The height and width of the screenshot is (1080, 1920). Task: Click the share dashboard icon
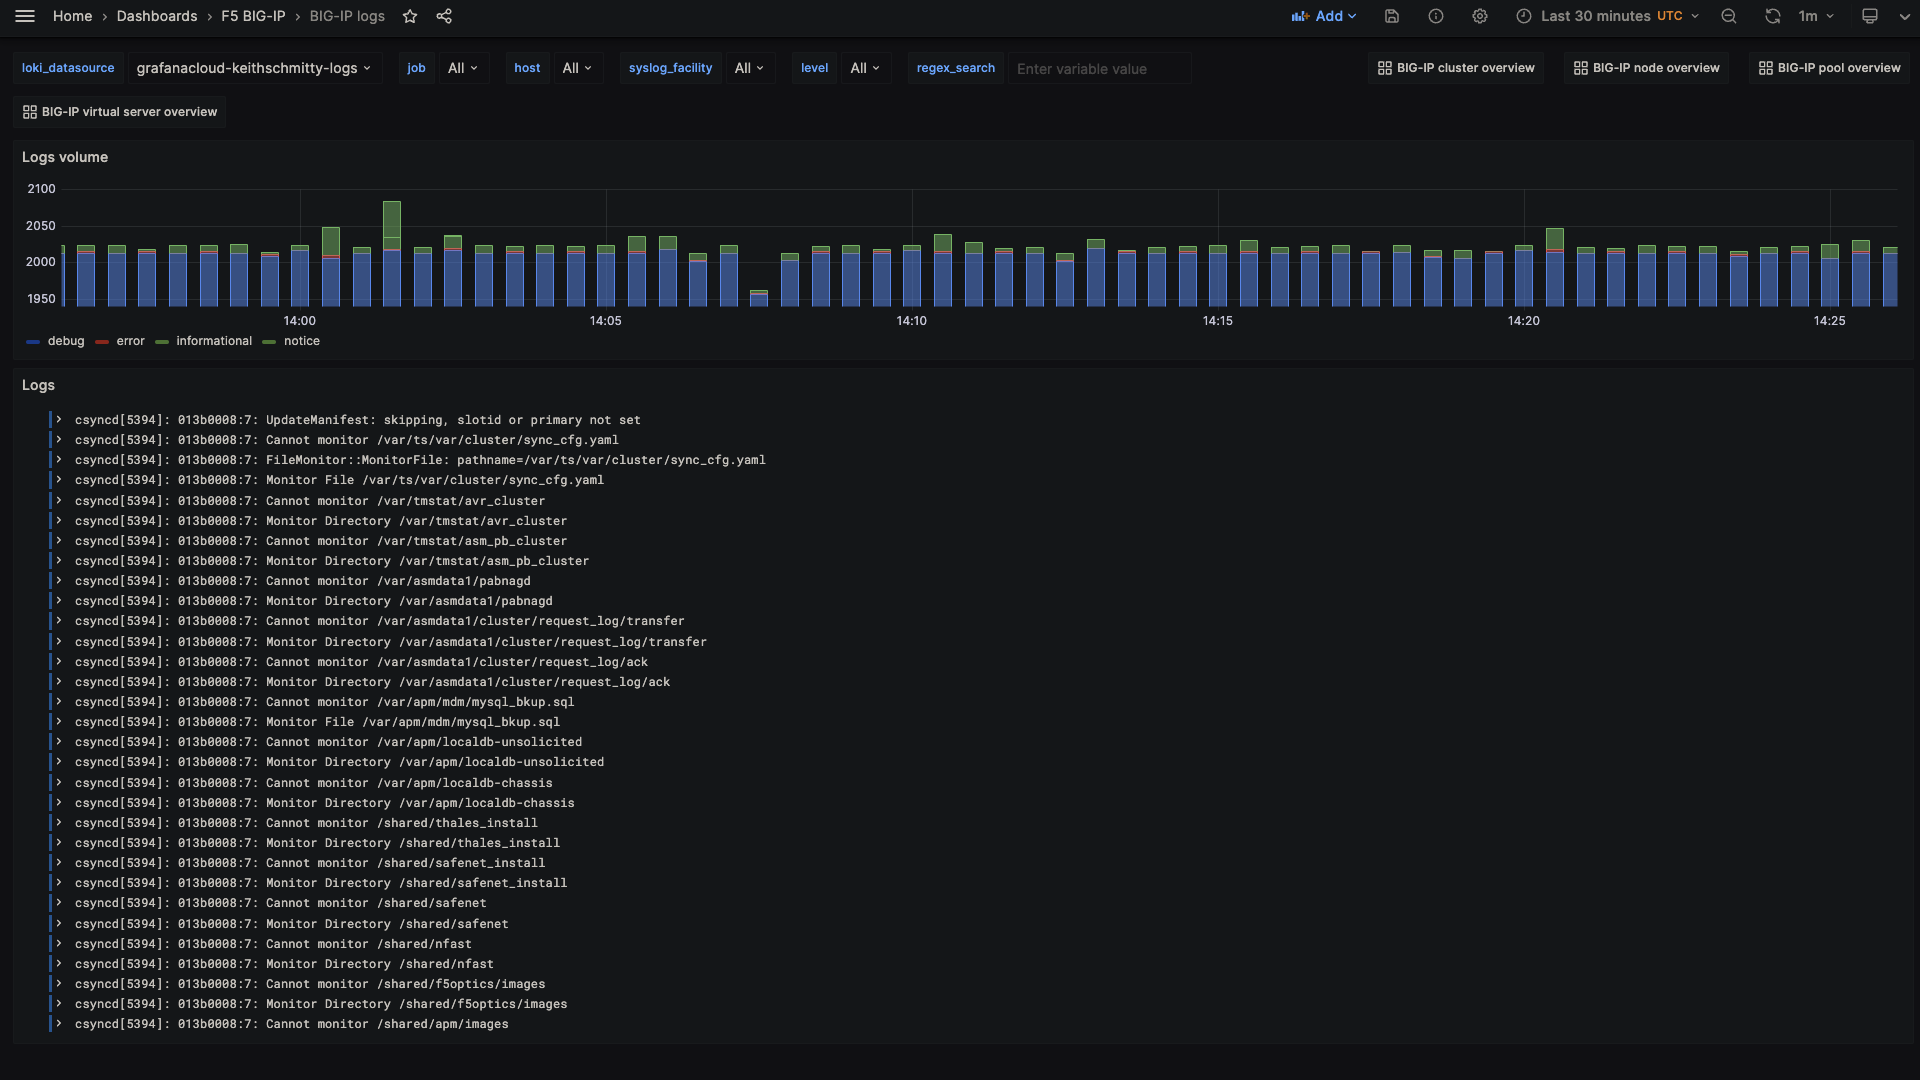pyautogui.click(x=444, y=16)
